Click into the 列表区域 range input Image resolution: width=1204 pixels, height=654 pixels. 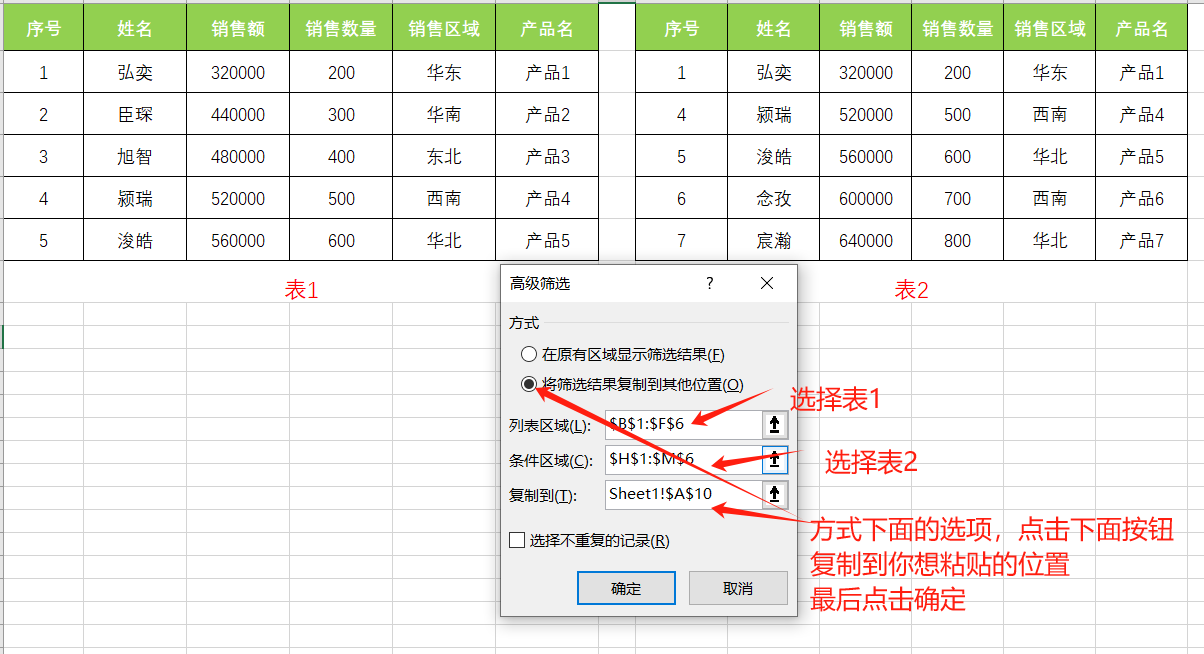point(683,426)
